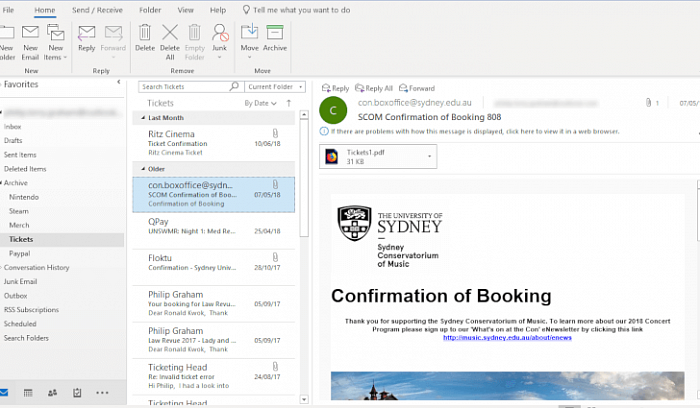Click Forward in the reading pane
This screenshot has height=408, width=700.
pyautogui.click(x=417, y=88)
